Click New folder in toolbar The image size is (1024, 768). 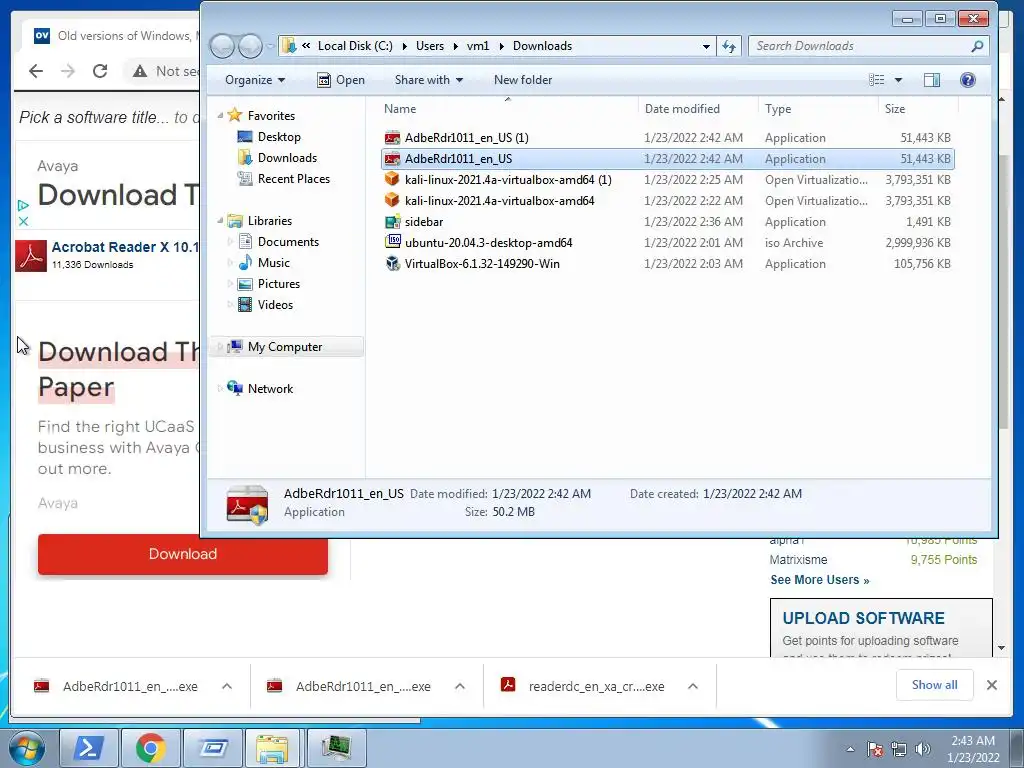(522, 80)
